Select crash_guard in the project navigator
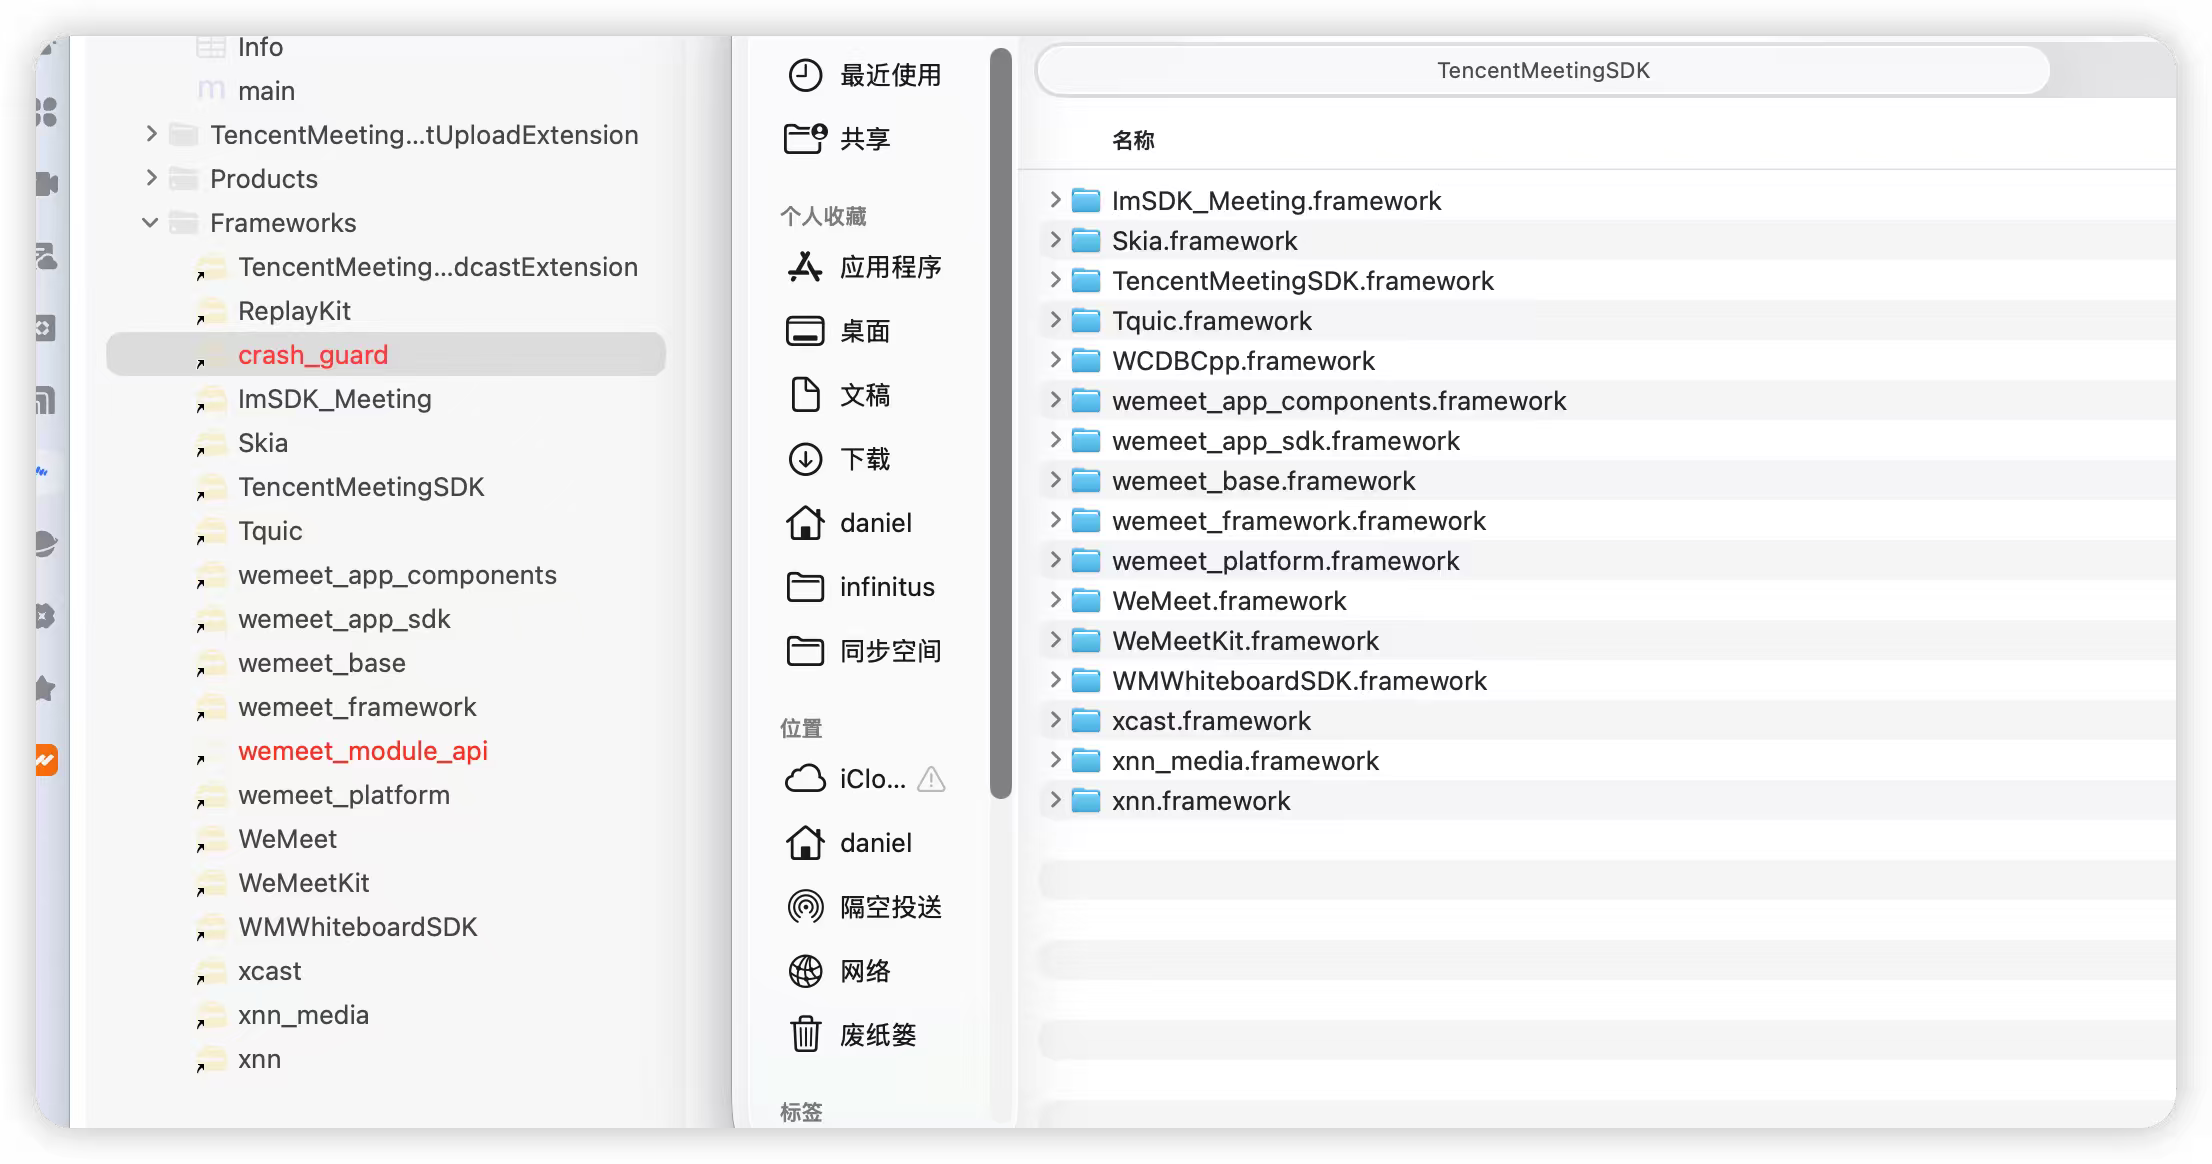This screenshot has width=2212, height=1164. [313, 354]
